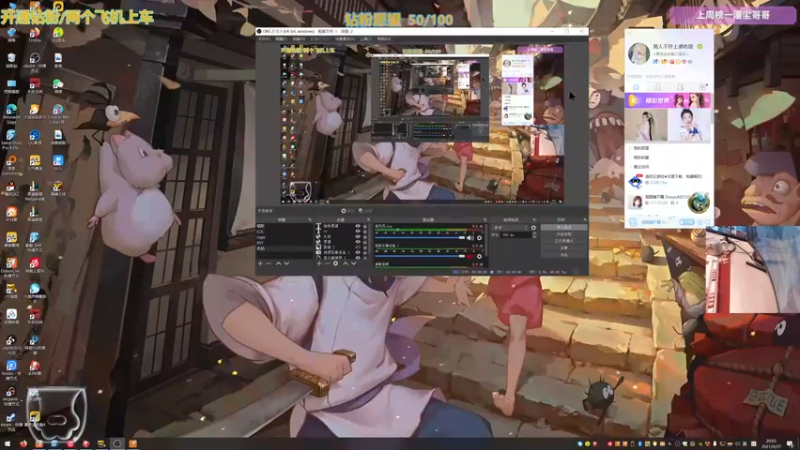
Task: Remove the selected scene in OBS
Action: [268, 263]
